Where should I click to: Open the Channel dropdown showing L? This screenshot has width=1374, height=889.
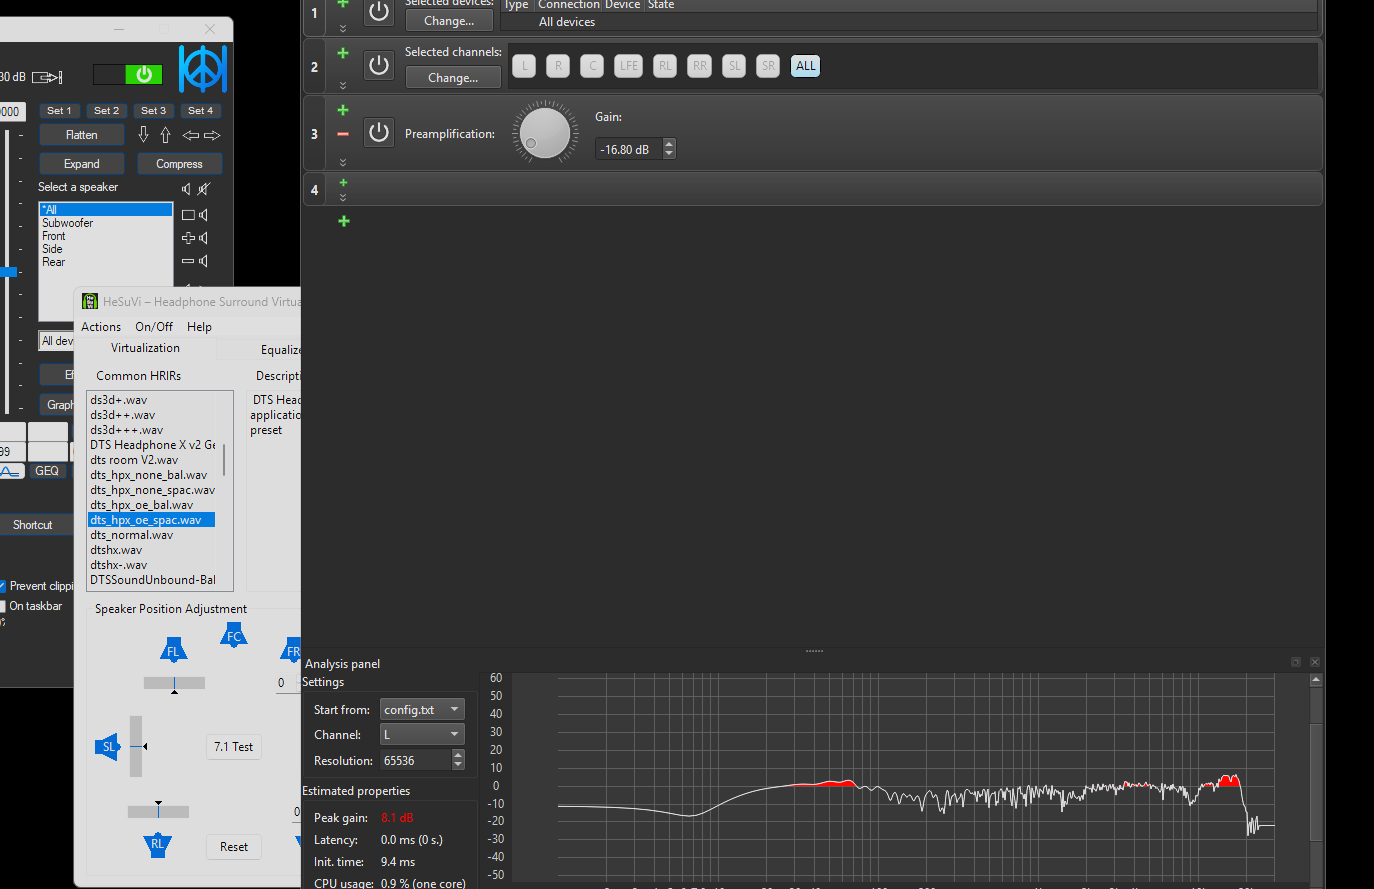point(422,734)
